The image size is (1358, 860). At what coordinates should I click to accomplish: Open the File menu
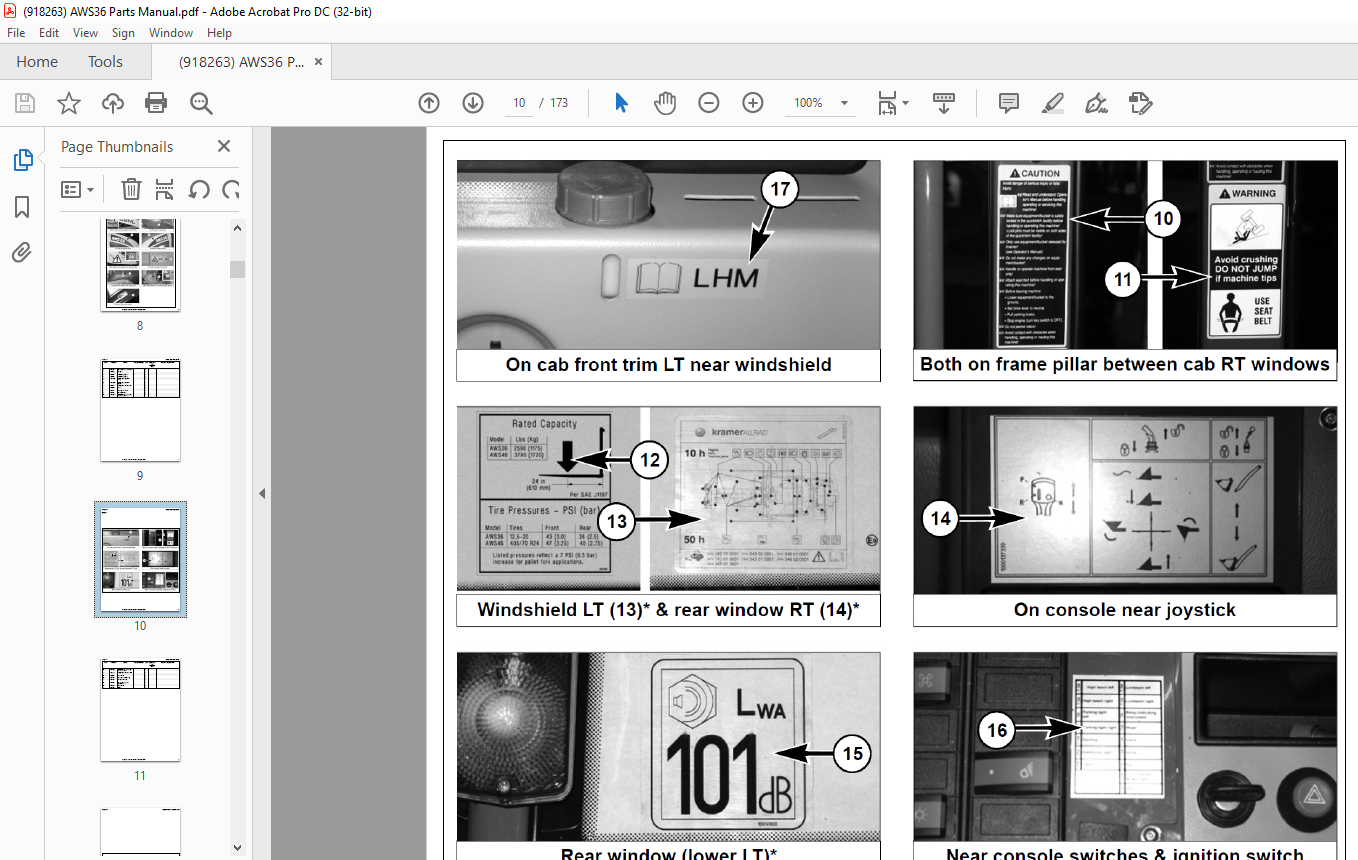[16, 33]
